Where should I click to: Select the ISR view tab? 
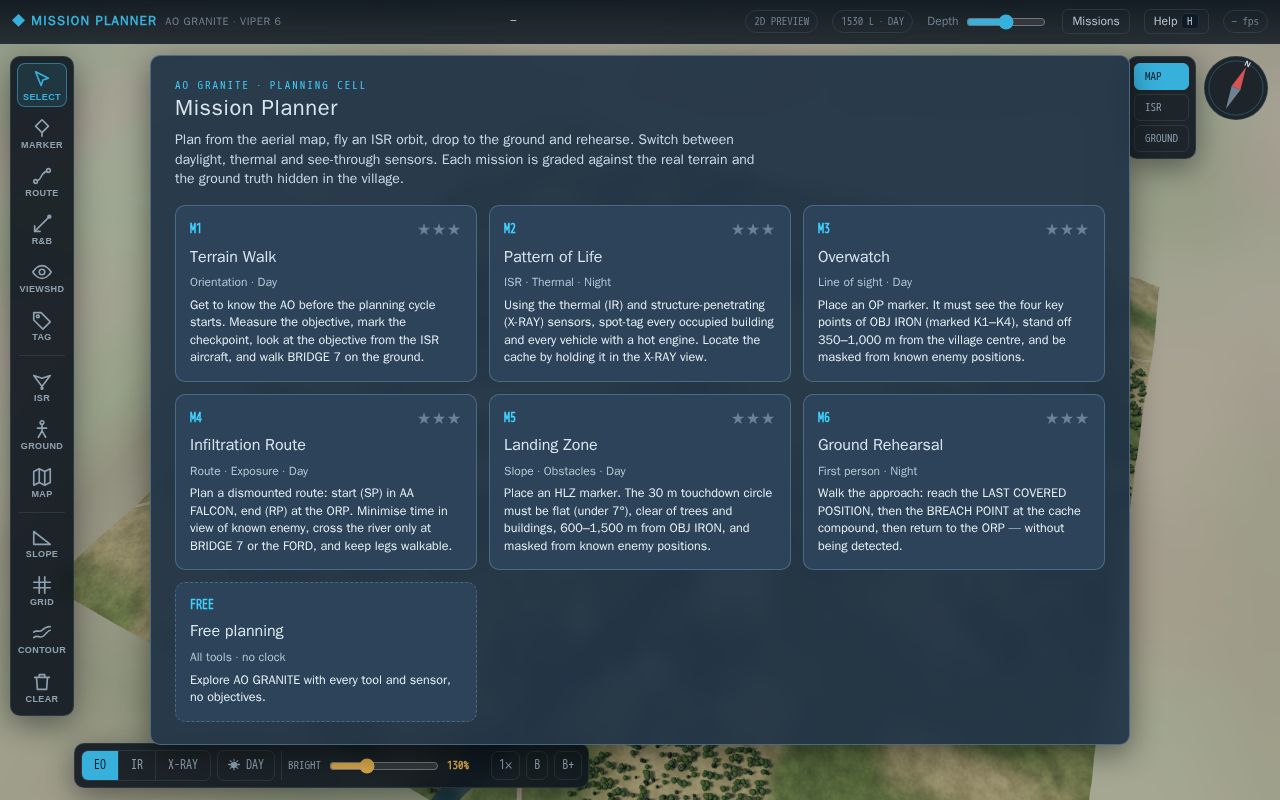point(1161,107)
